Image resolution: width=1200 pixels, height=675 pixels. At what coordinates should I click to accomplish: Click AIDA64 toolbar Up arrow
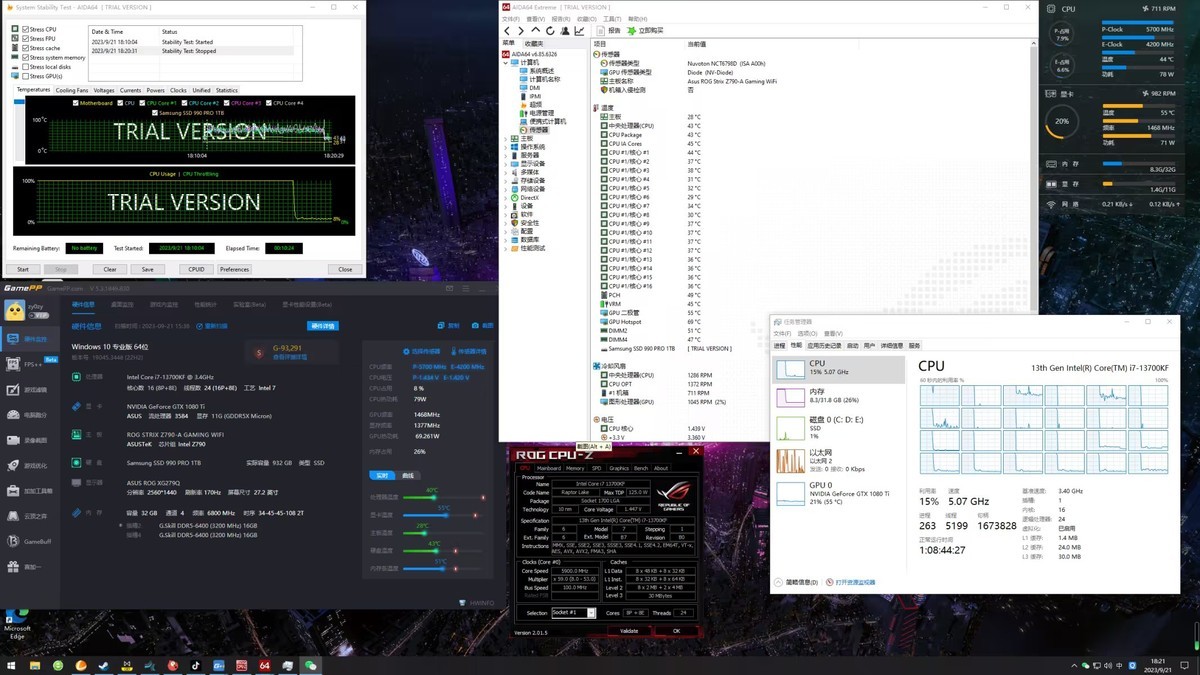pos(534,31)
